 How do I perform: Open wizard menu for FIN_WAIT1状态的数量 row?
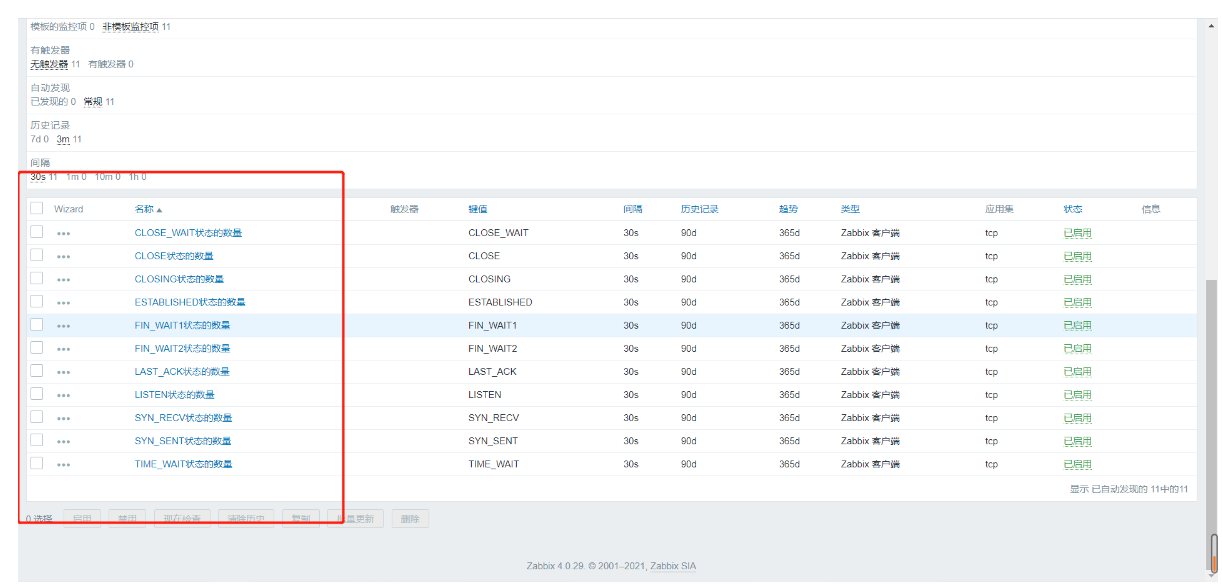coord(63,325)
